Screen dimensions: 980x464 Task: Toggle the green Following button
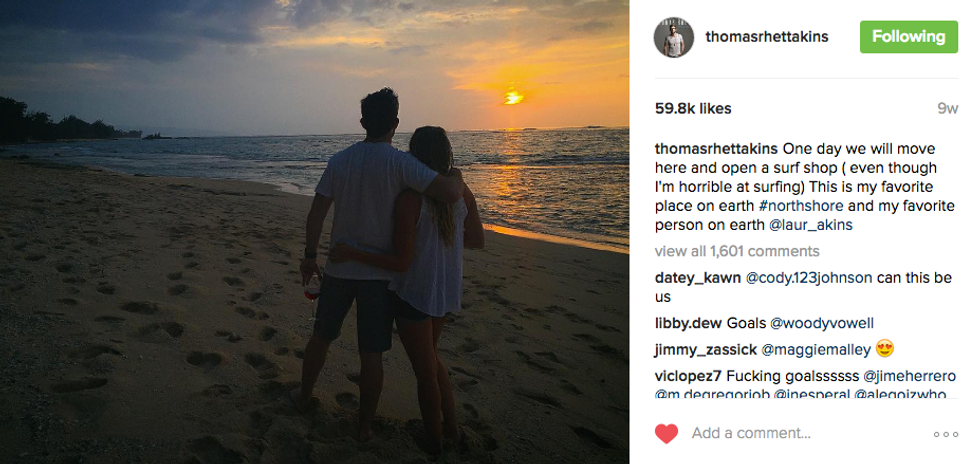click(907, 37)
